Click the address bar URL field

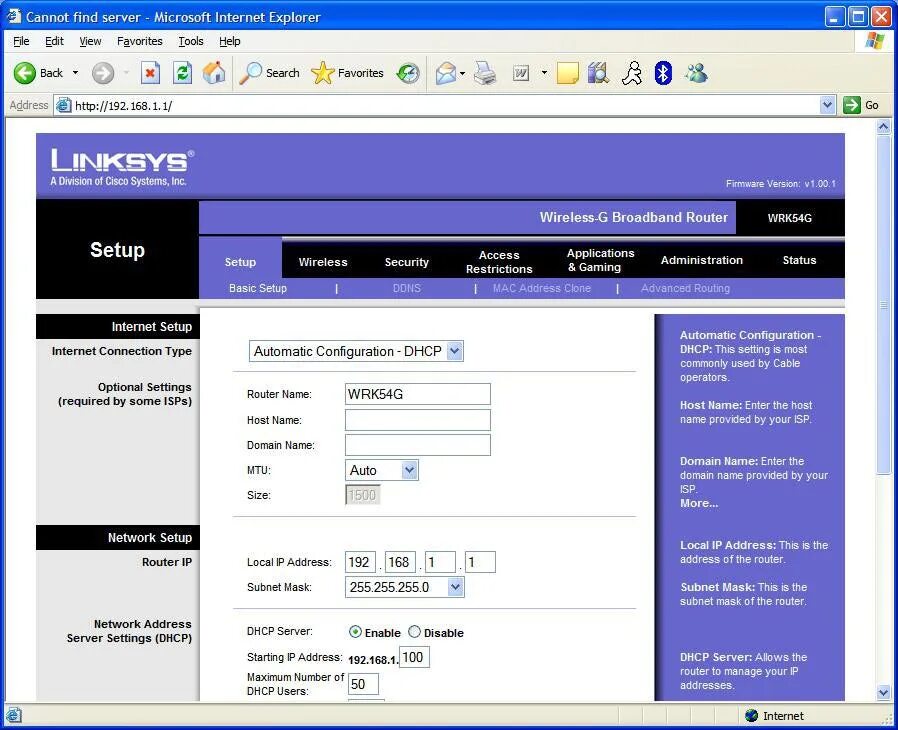coord(438,105)
